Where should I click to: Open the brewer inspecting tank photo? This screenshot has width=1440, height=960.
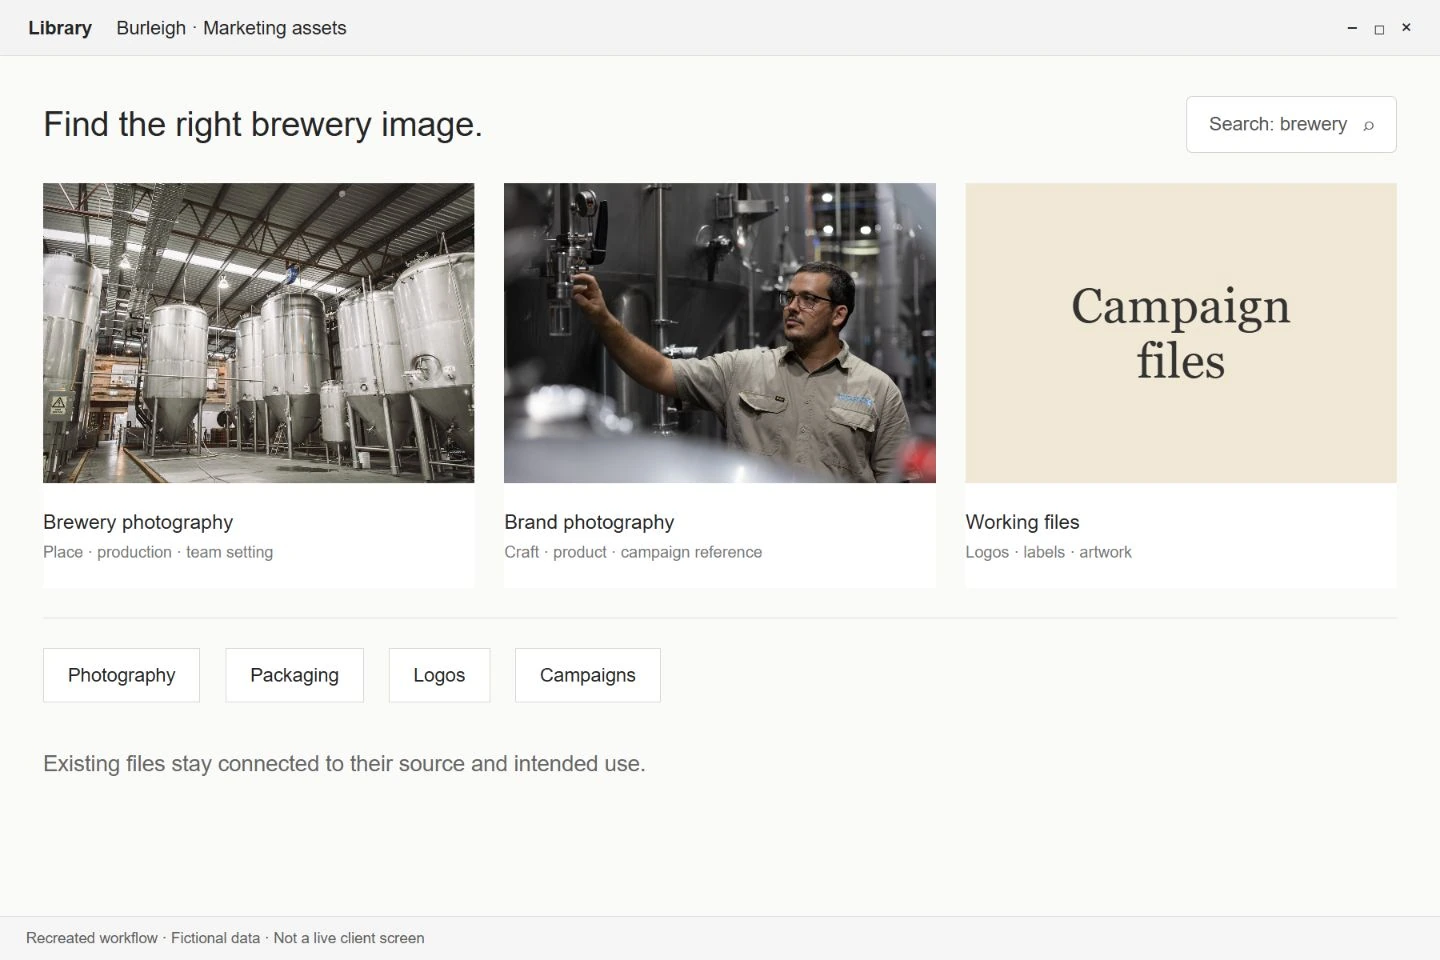[720, 333]
